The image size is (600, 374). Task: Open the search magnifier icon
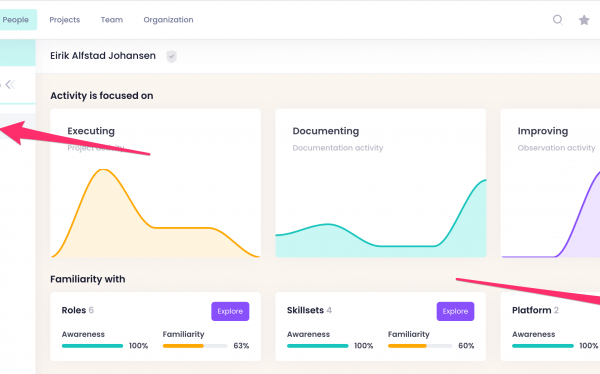click(x=558, y=20)
